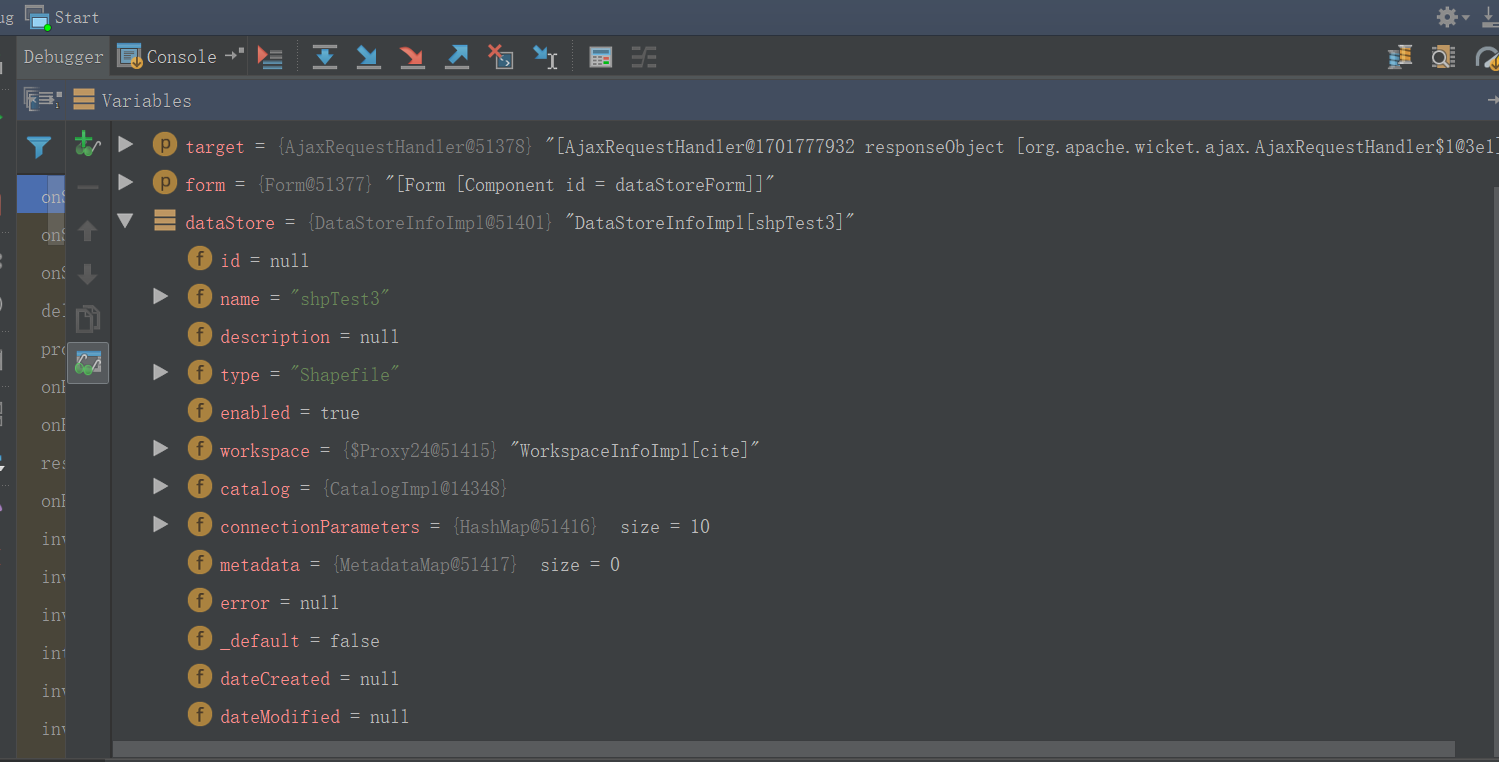Click the Drop Frame icon
1499x762 pixels.
point(500,57)
